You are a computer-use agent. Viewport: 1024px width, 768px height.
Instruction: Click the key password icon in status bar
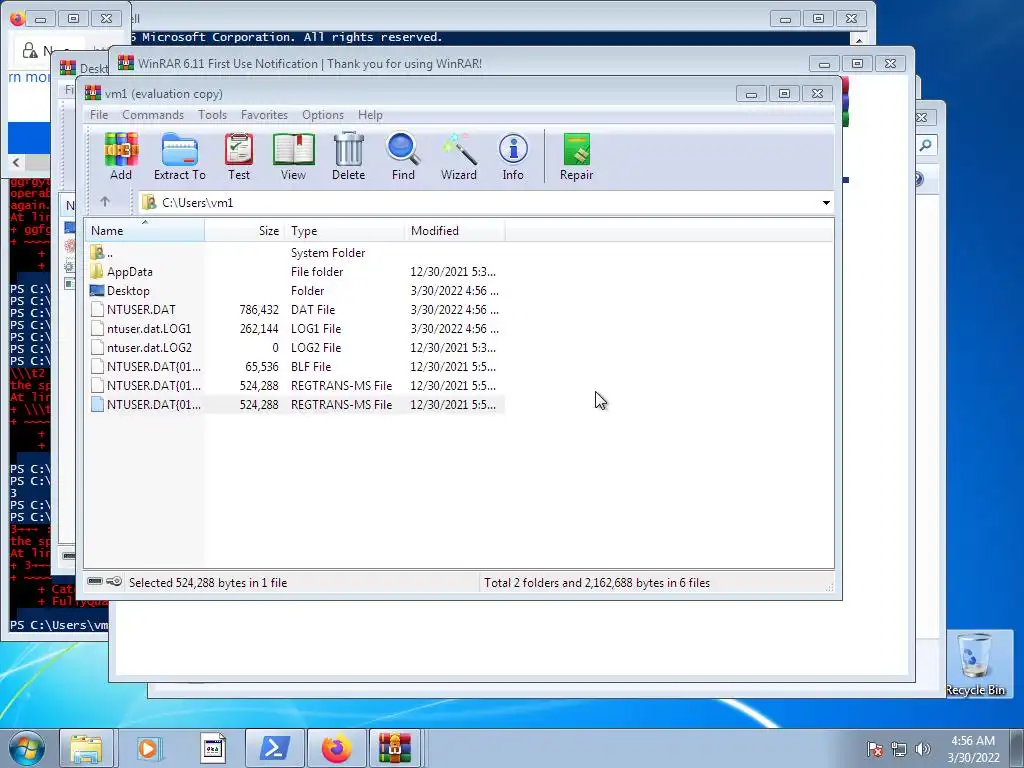(114, 581)
